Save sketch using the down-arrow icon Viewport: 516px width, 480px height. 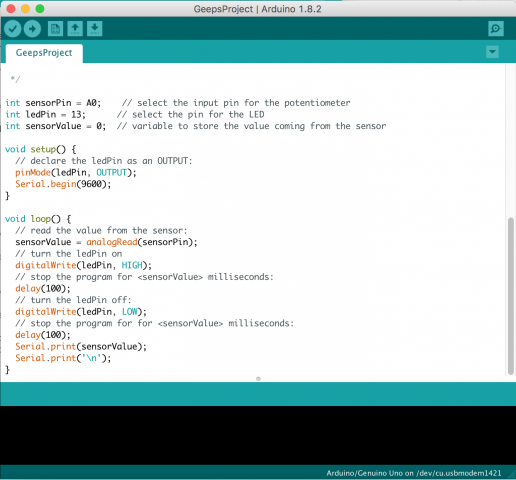pos(95,29)
